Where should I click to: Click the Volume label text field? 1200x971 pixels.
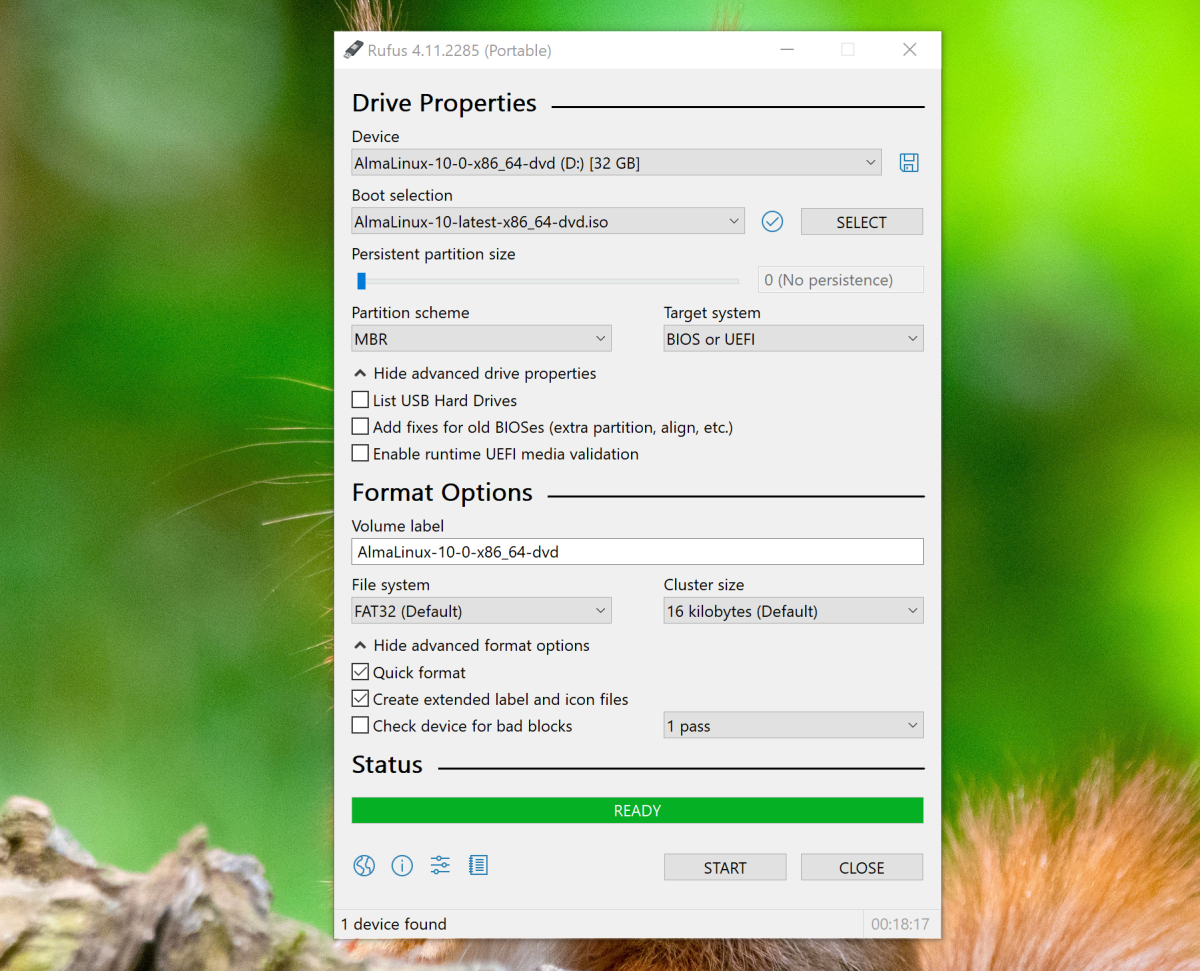(x=637, y=552)
